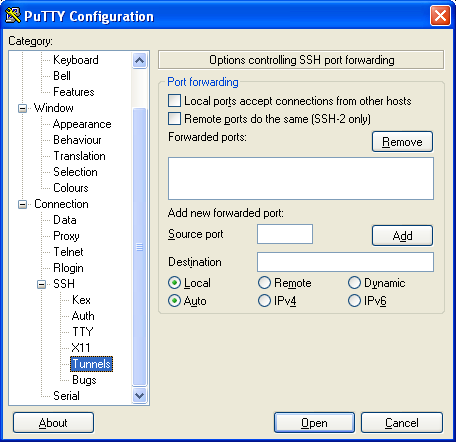Pick the IPv6 radio button

click(x=354, y=301)
